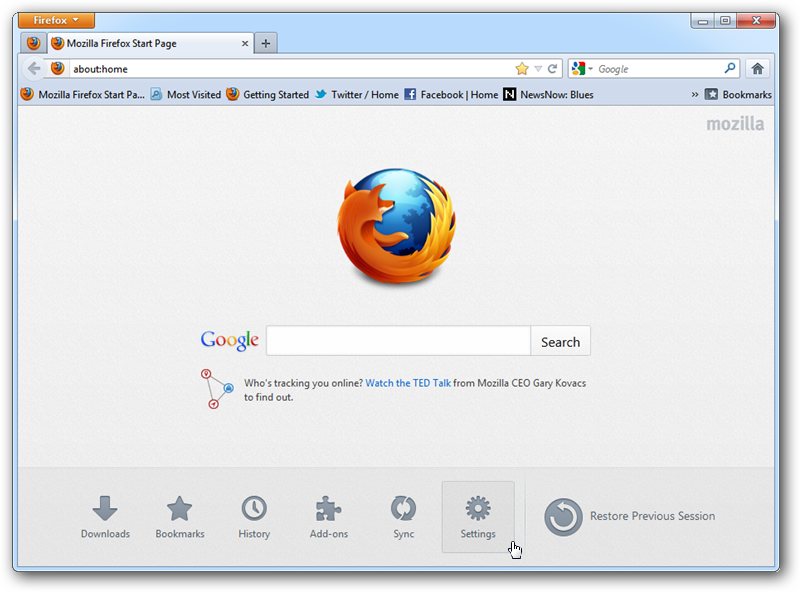Switch to Mozilla Firefox Start Page tab
Image resolution: width=800 pixels, height=592 pixels.
pos(151,43)
